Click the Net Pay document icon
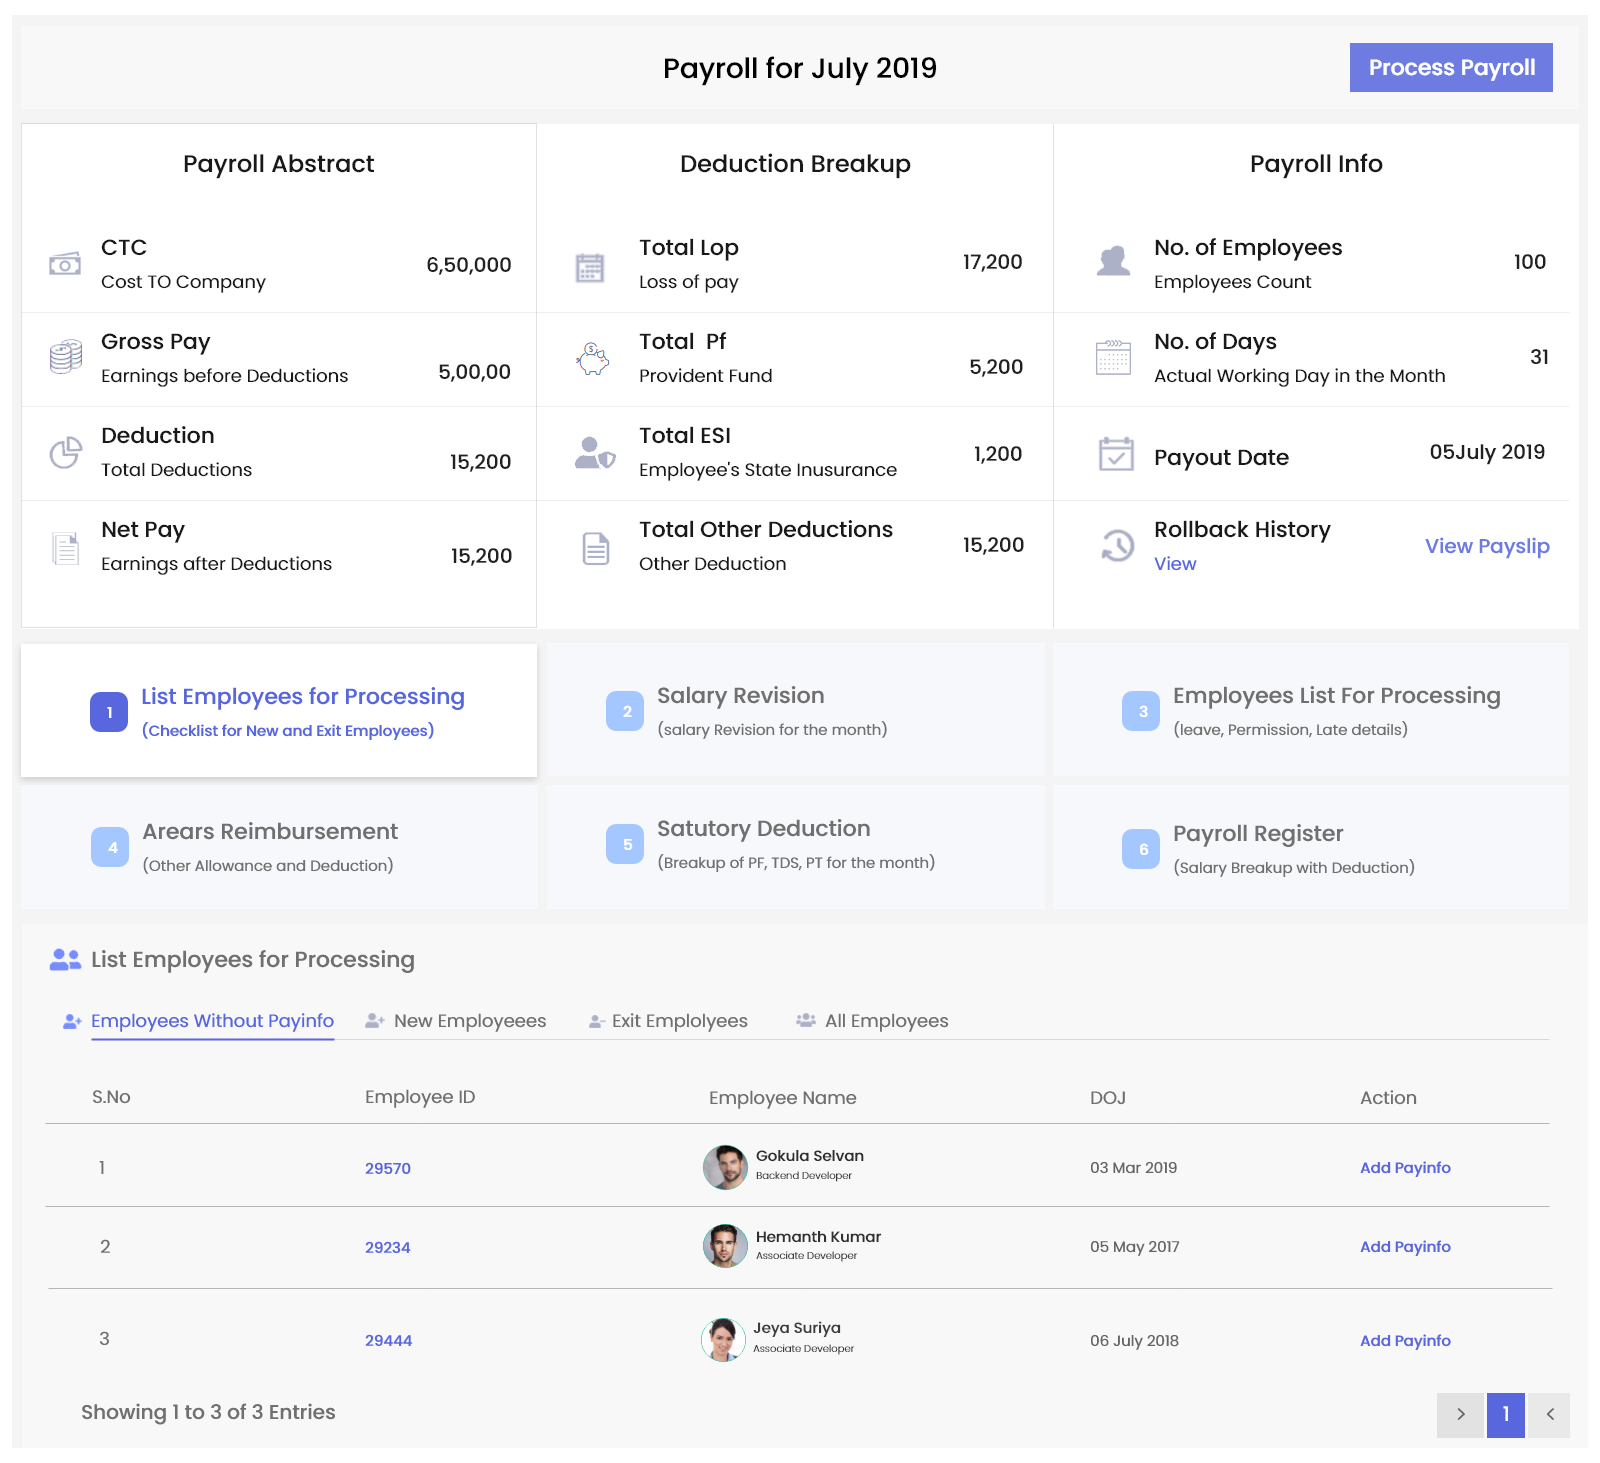Image resolution: width=1600 pixels, height=1463 pixels. [x=66, y=549]
